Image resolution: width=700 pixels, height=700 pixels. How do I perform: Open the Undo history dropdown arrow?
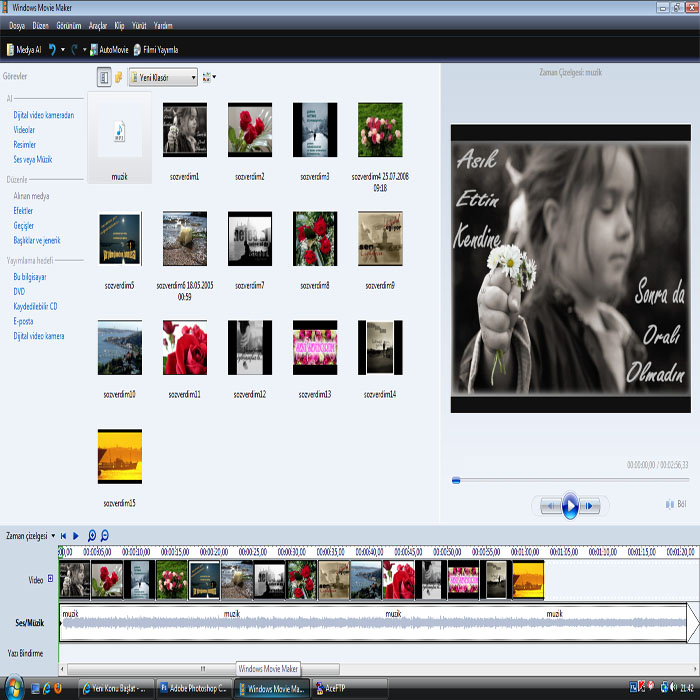tap(63, 50)
